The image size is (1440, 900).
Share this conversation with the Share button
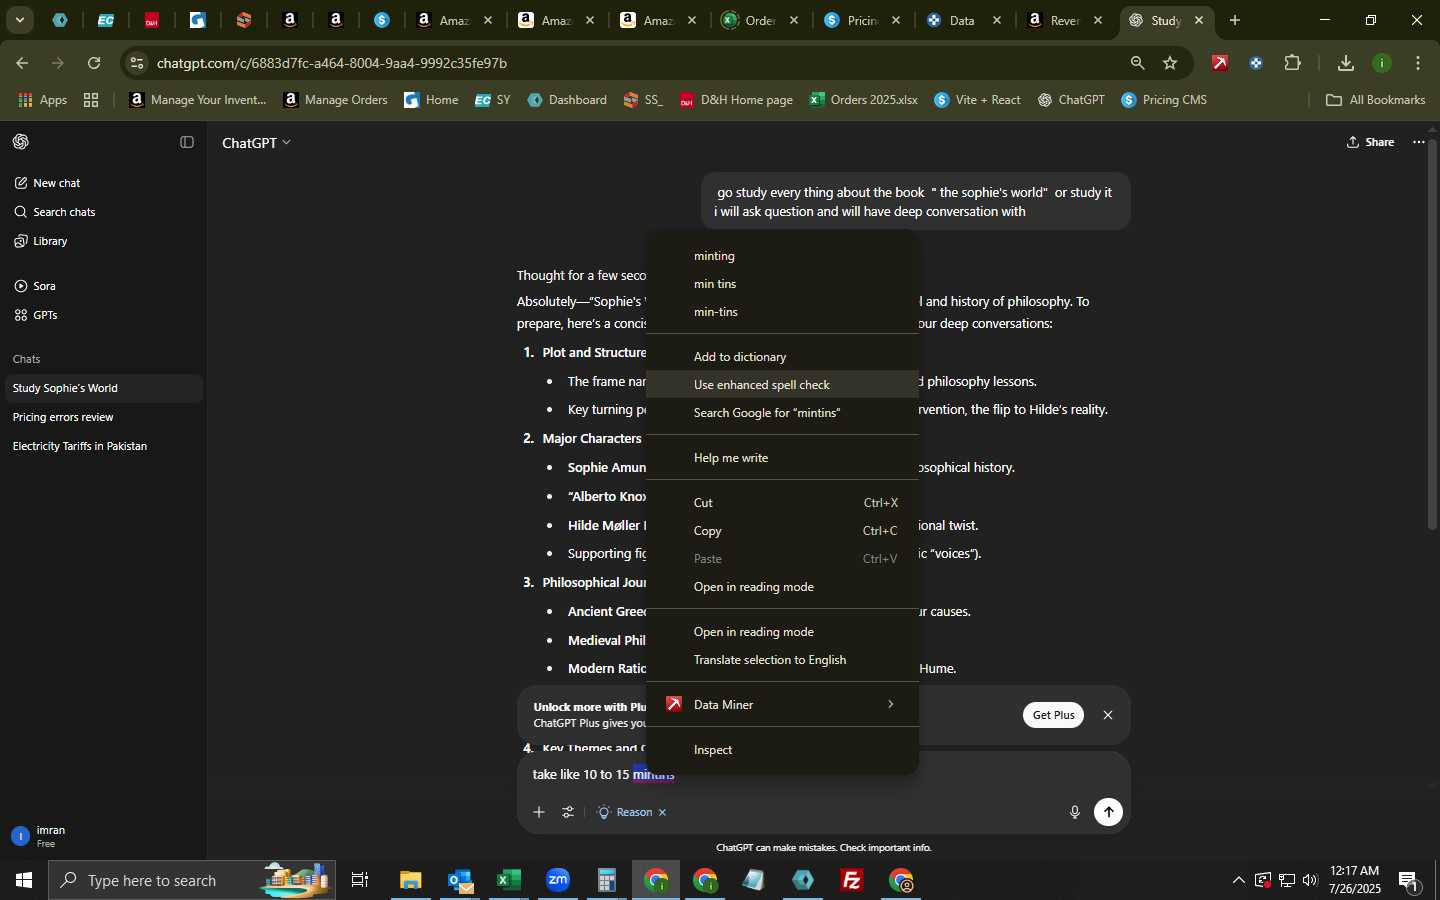(1370, 142)
